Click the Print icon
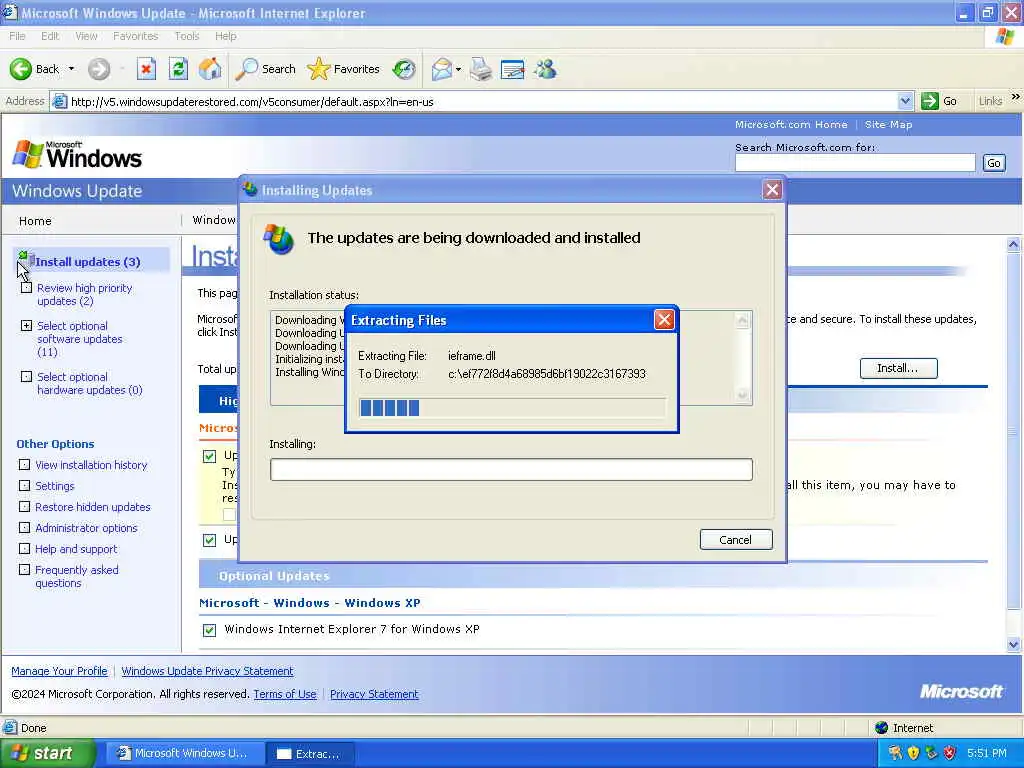 pyautogui.click(x=481, y=69)
